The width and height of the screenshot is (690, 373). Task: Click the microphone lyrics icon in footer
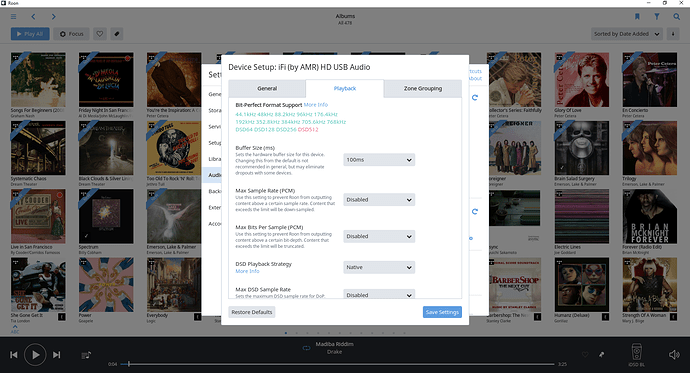pos(601,355)
